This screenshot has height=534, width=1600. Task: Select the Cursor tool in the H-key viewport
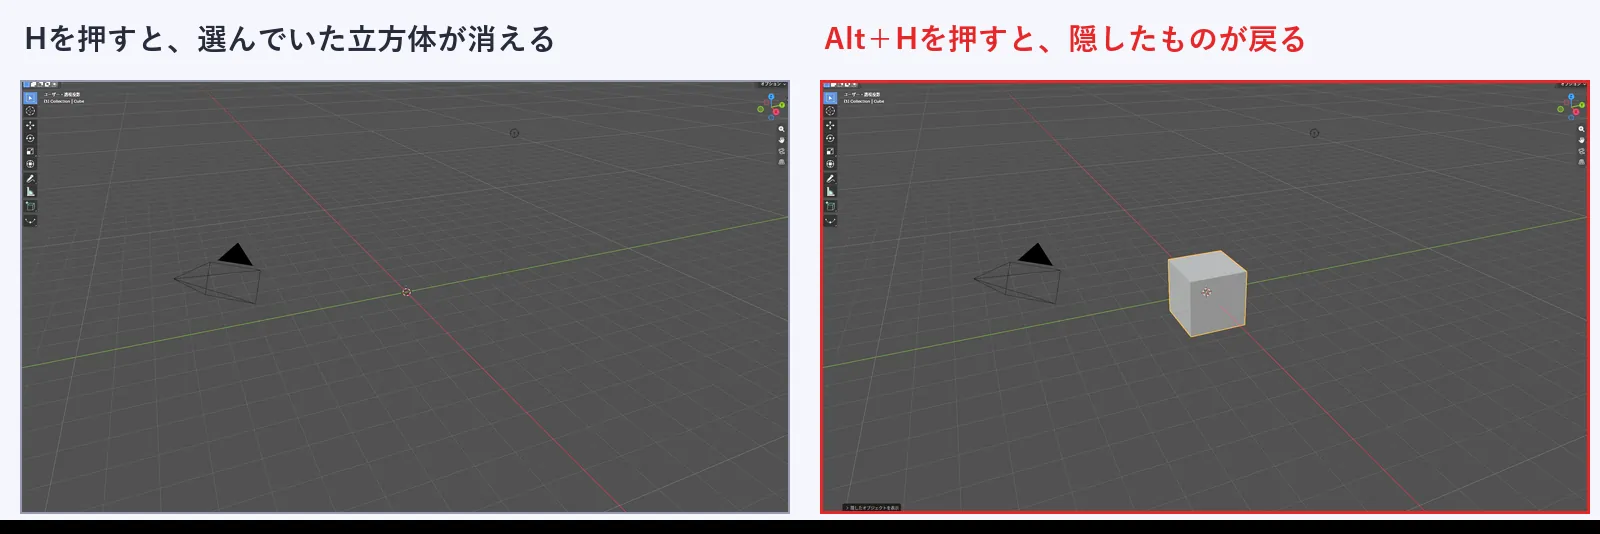(30, 111)
